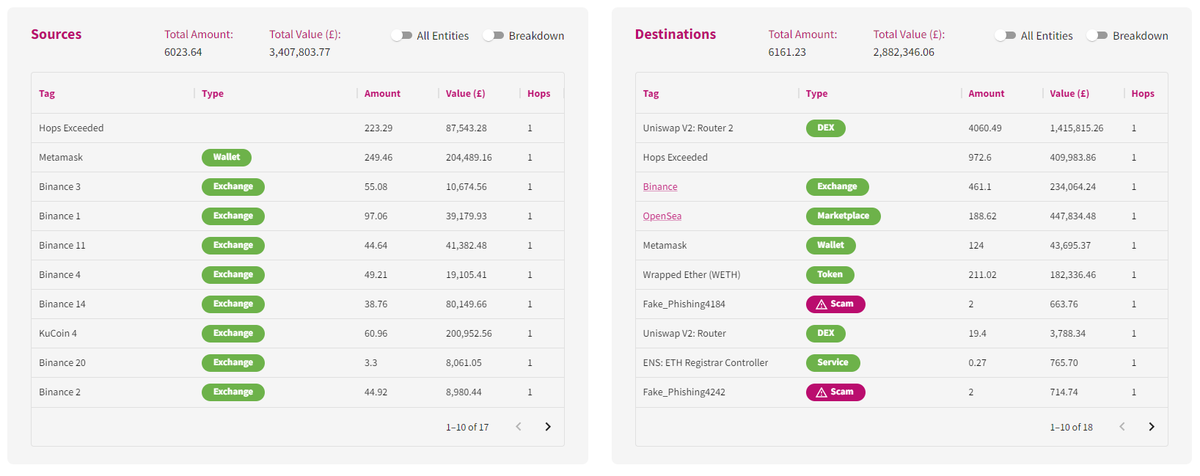Sort Sources table by Amount column
Image resolution: width=1200 pixels, height=476 pixels.
point(382,93)
